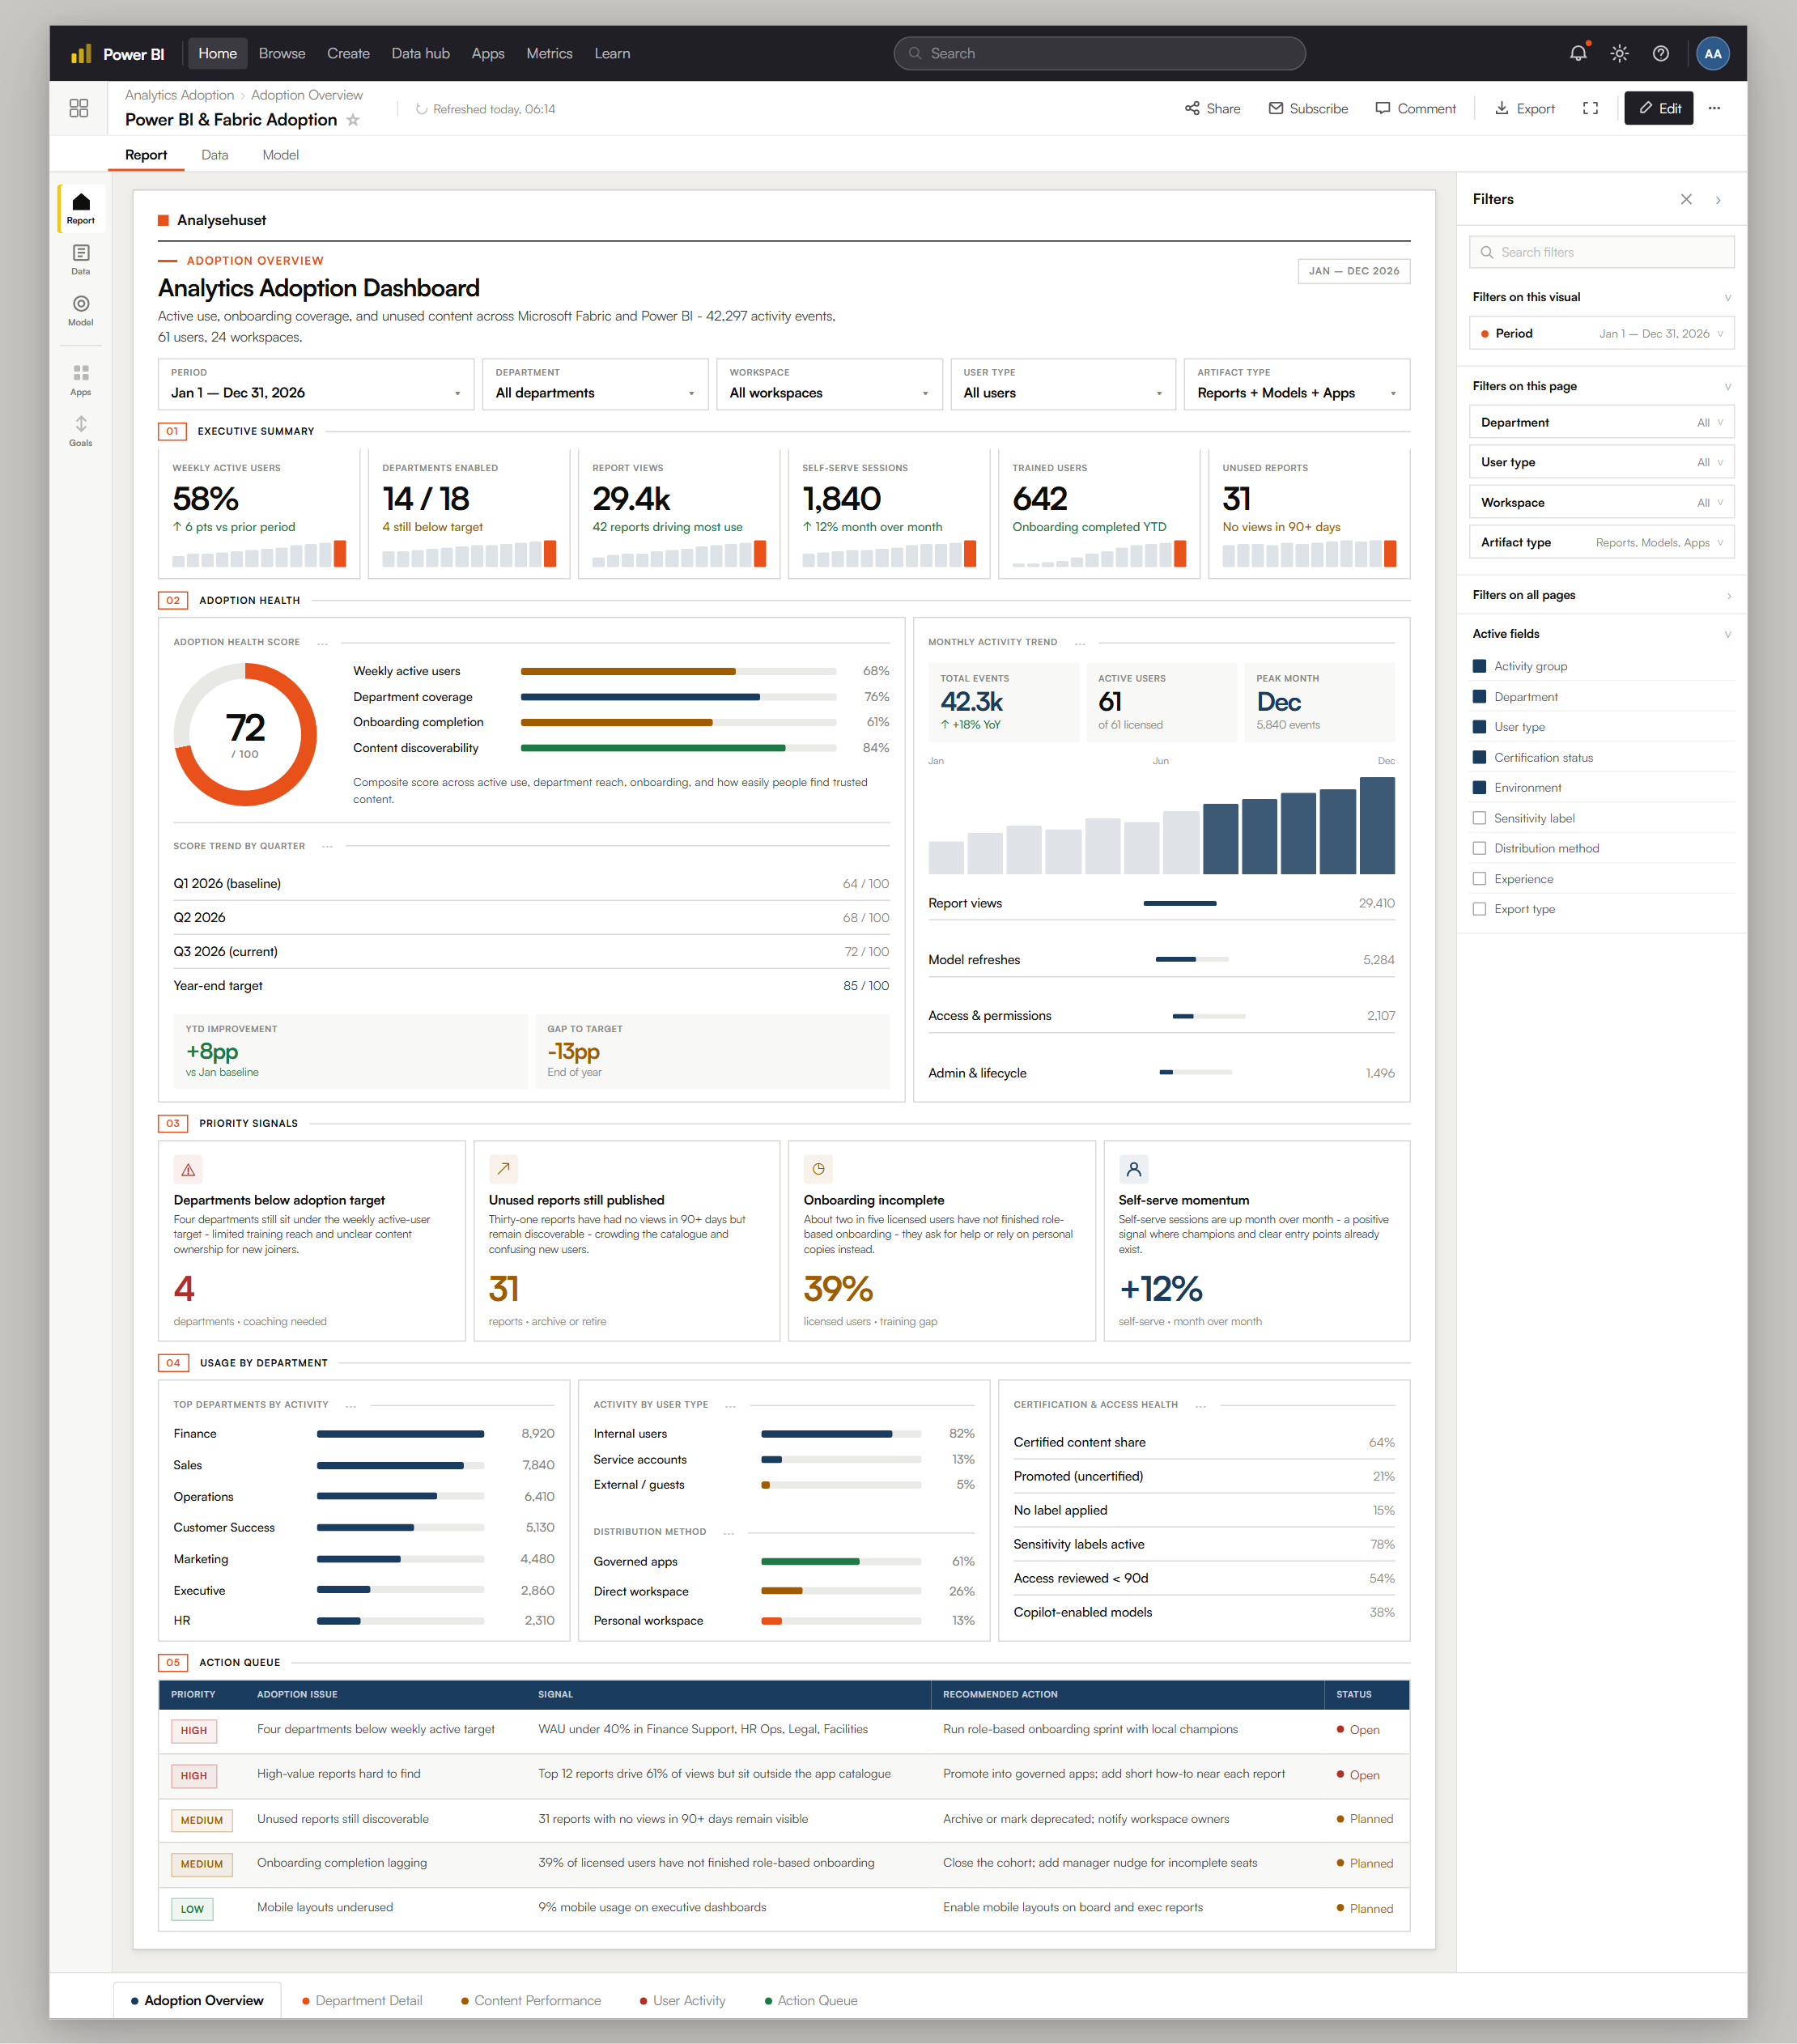The width and height of the screenshot is (1797, 2044).
Task: Open the Department slicer dropdown
Action: click(595, 384)
